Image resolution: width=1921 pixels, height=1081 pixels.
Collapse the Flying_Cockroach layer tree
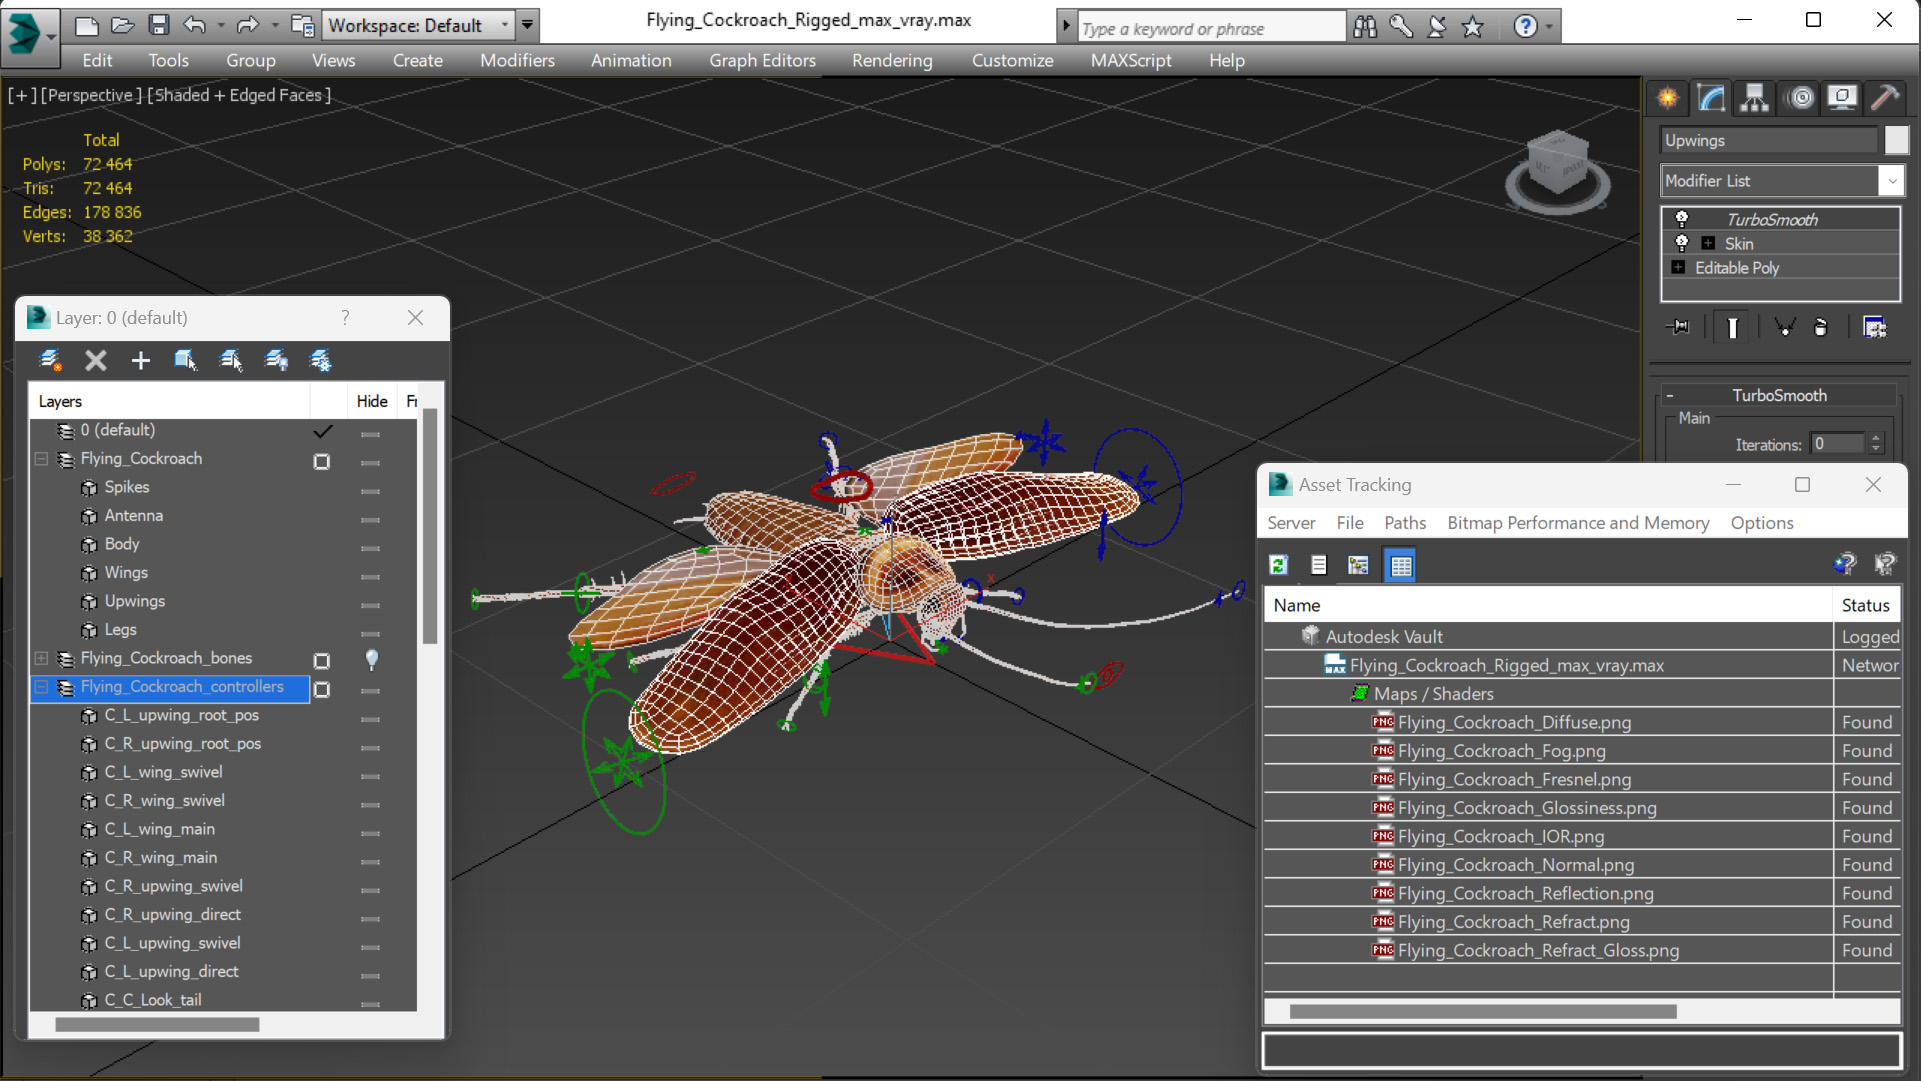coord(41,459)
